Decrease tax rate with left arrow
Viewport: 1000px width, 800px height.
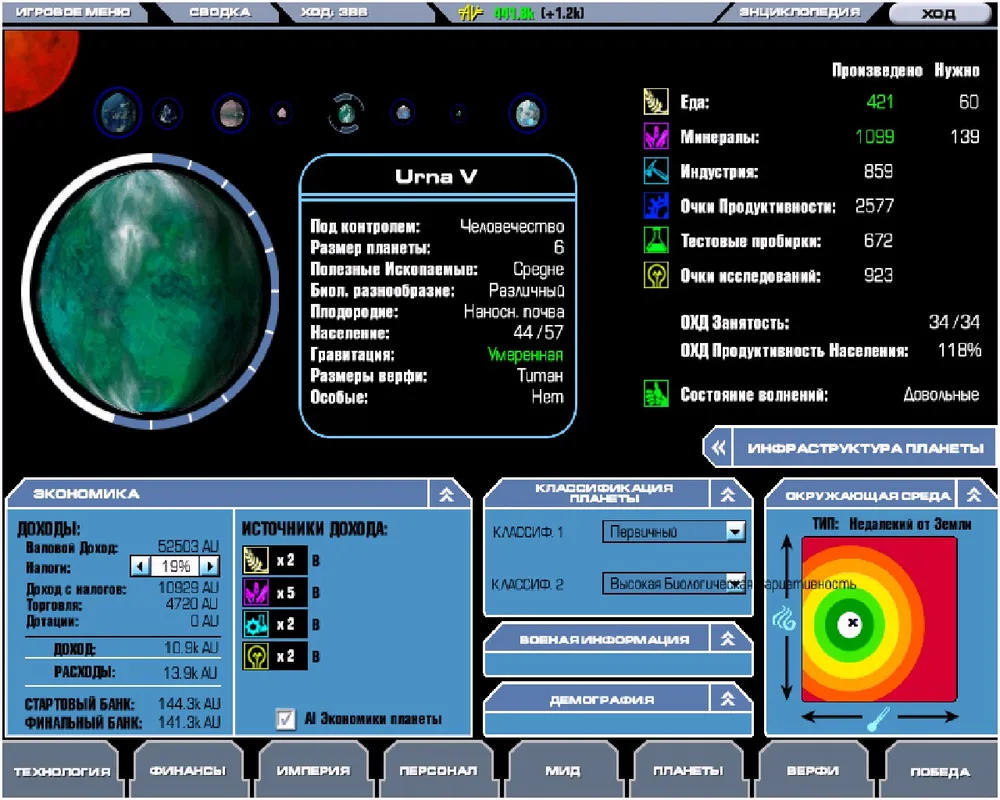[141, 566]
